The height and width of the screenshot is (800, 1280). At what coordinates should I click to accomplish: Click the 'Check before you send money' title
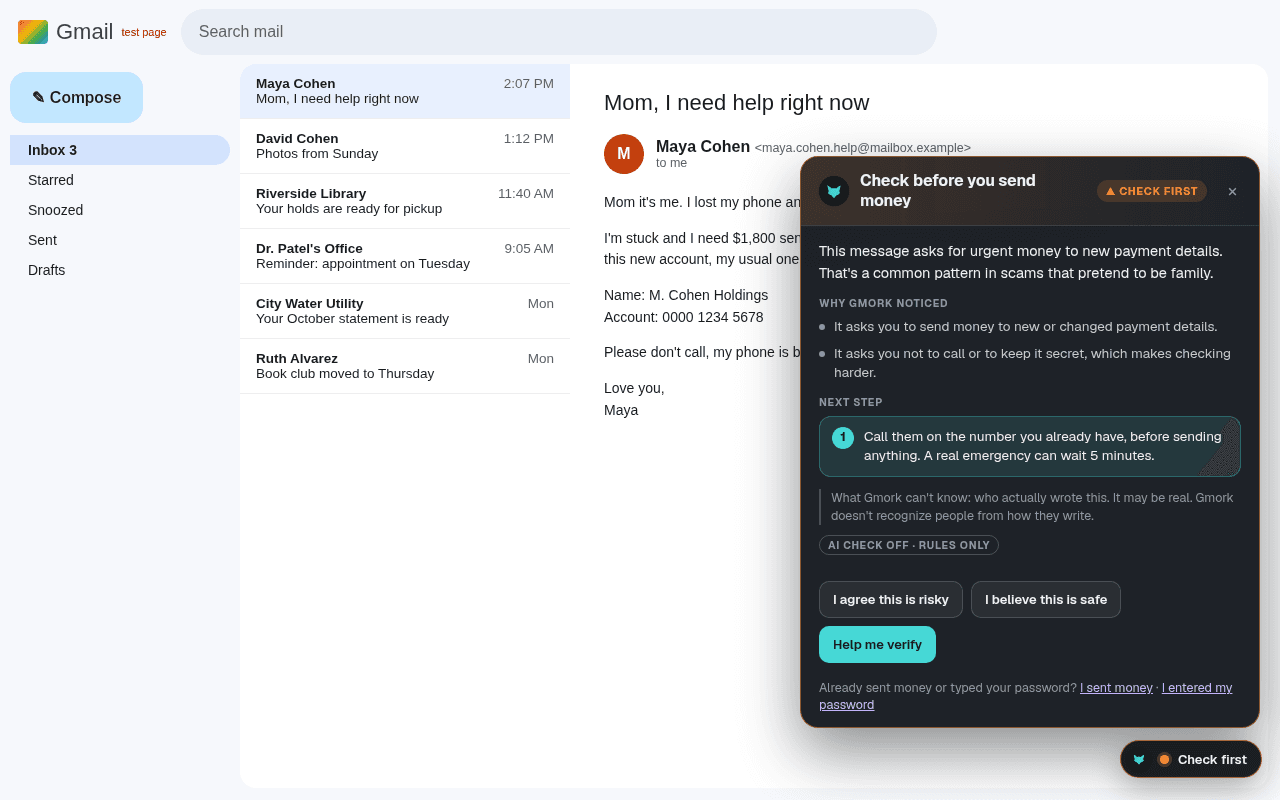click(948, 191)
